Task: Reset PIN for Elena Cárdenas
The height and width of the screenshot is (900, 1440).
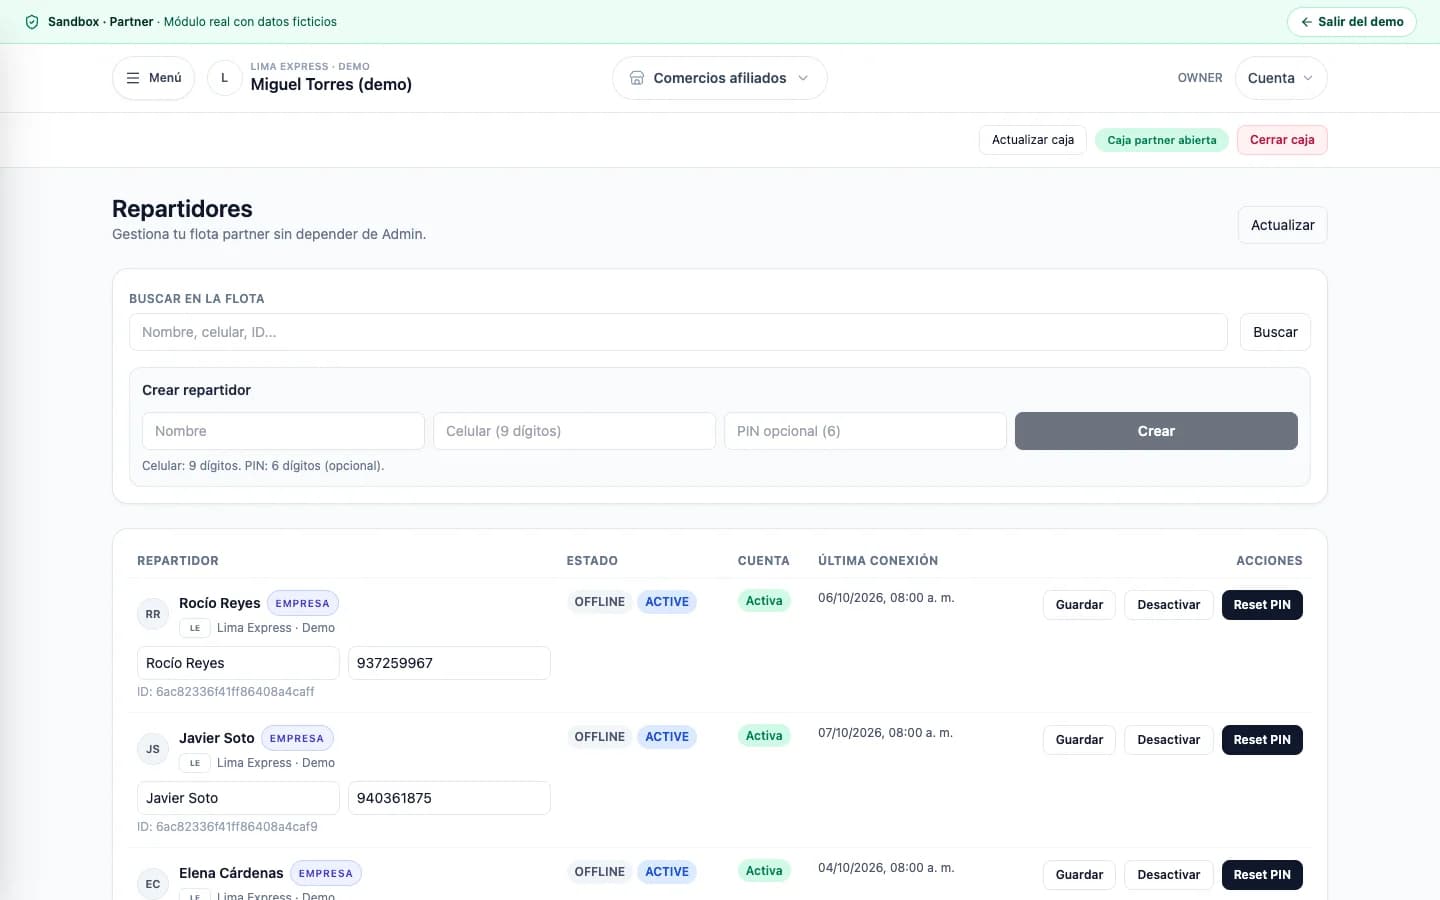Action: coord(1262,875)
